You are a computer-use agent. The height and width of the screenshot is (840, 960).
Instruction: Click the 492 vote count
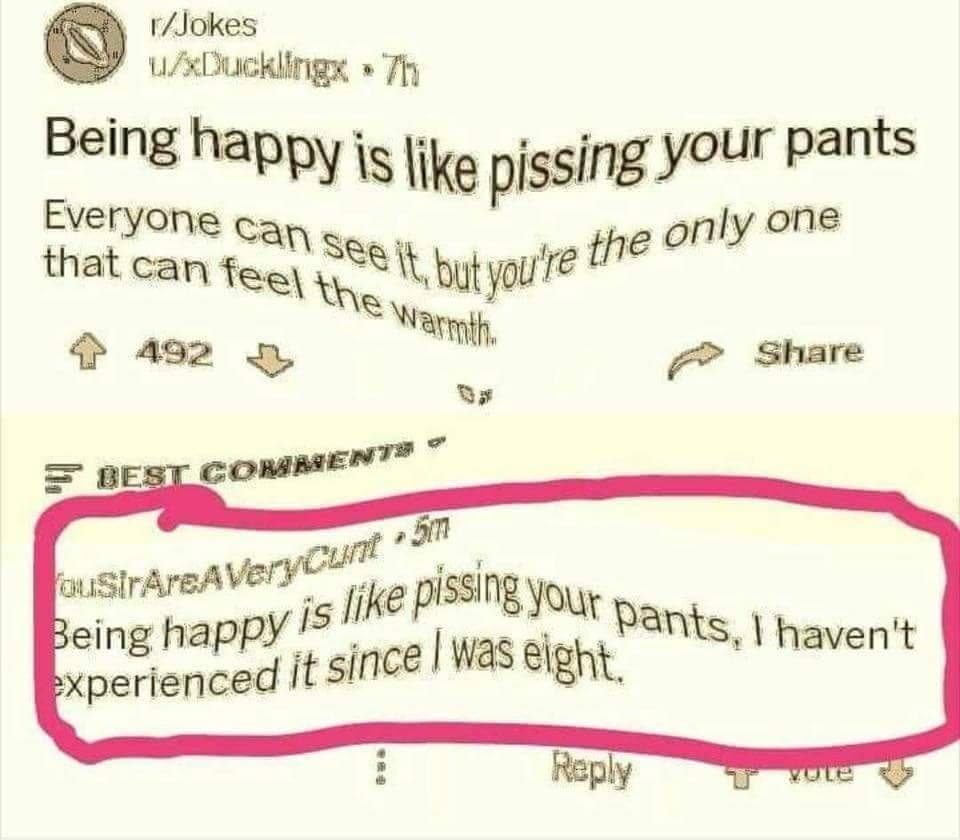(x=174, y=351)
